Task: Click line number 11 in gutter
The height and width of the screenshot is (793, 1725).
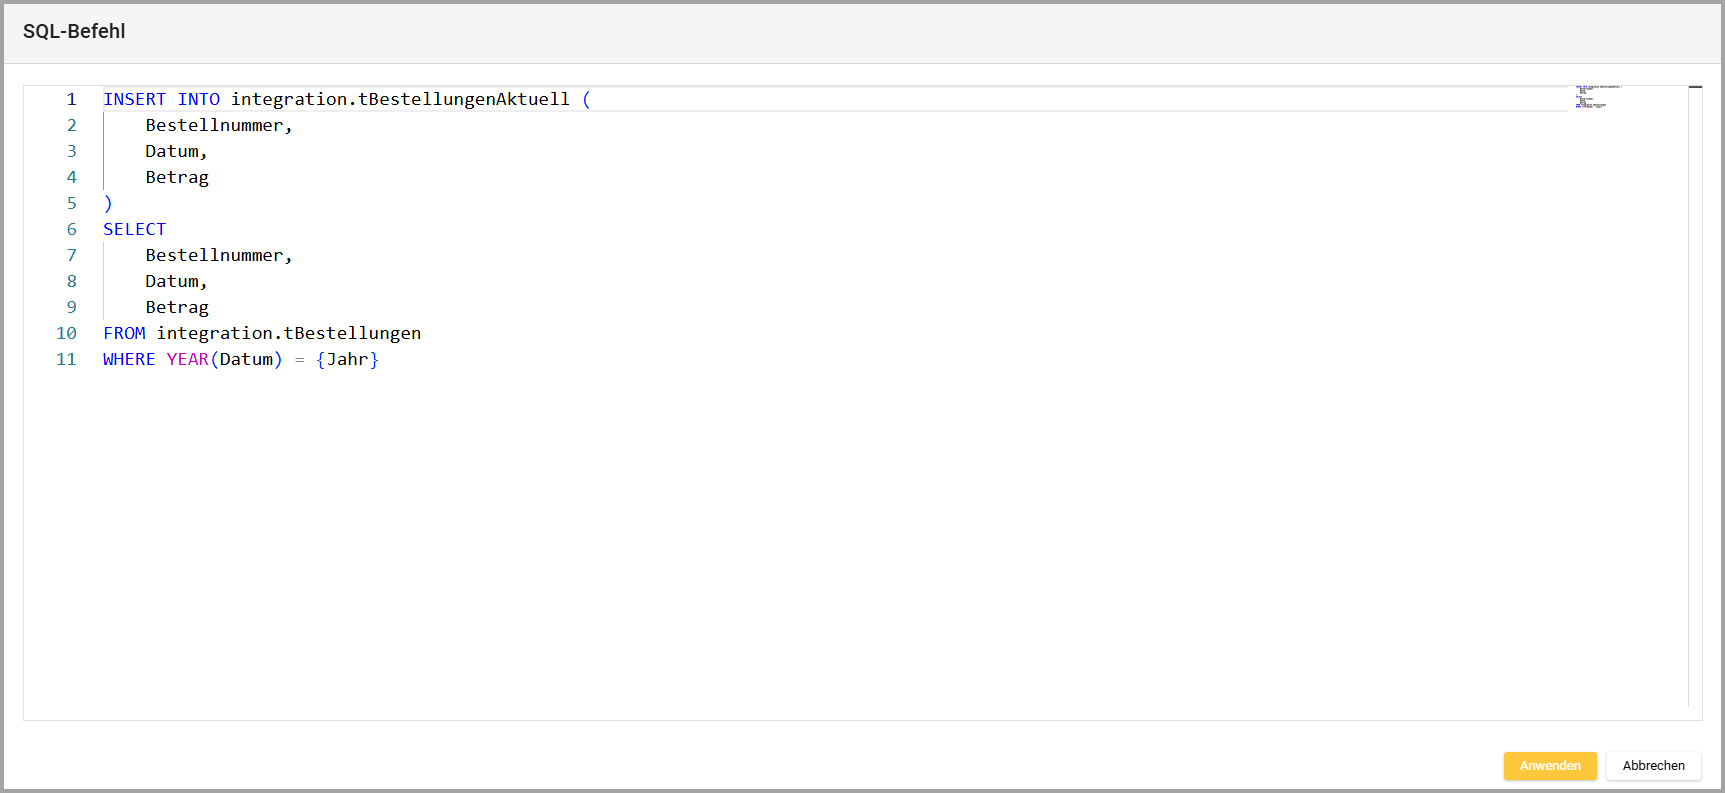Action: pos(66,359)
